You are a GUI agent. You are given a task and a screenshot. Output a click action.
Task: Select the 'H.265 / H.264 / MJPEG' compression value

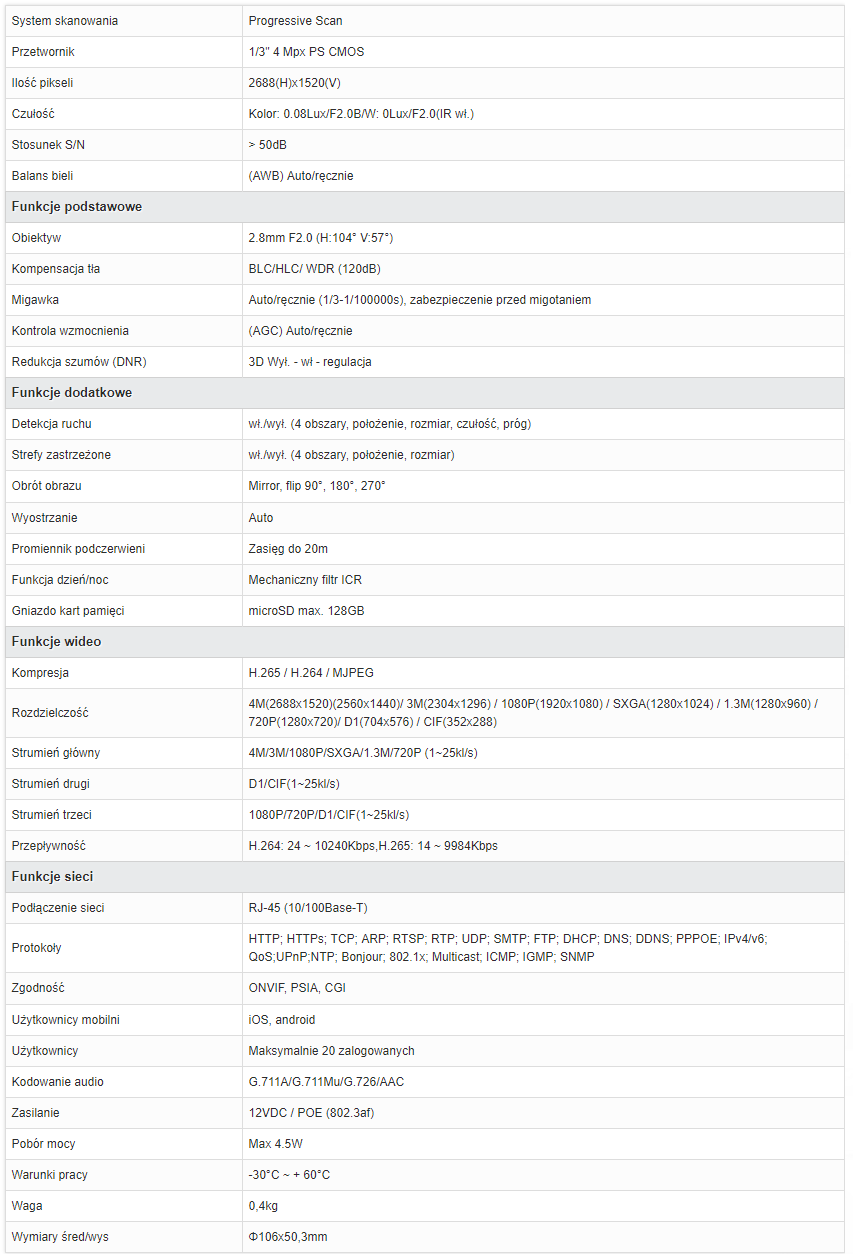311,673
